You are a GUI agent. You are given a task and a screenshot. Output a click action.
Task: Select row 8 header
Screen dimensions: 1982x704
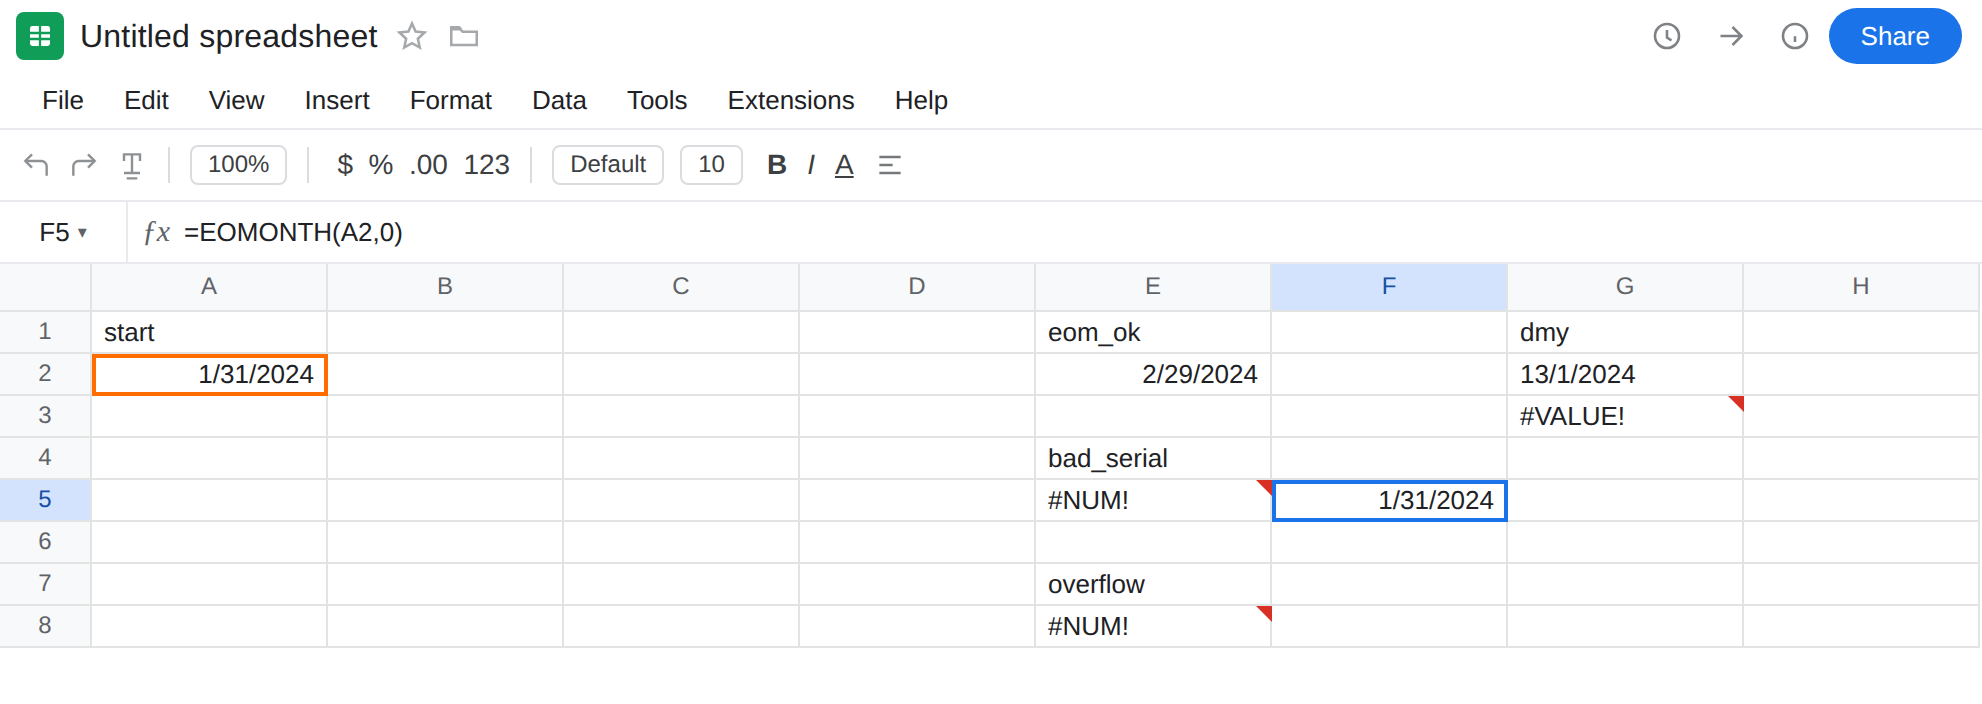[x=45, y=626]
